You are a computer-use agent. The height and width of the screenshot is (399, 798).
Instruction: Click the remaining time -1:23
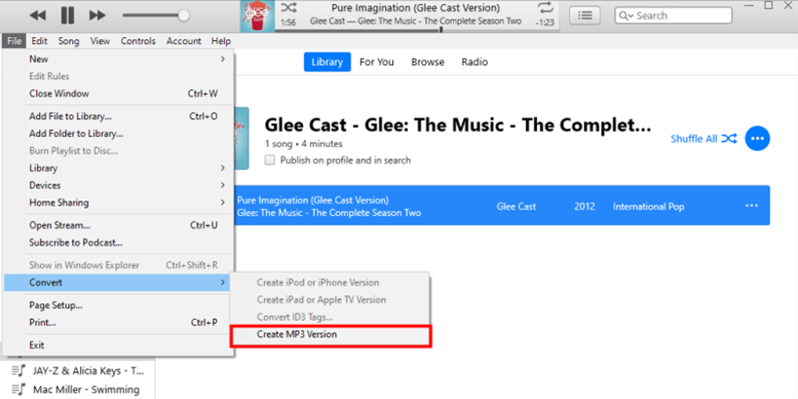click(x=545, y=23)
